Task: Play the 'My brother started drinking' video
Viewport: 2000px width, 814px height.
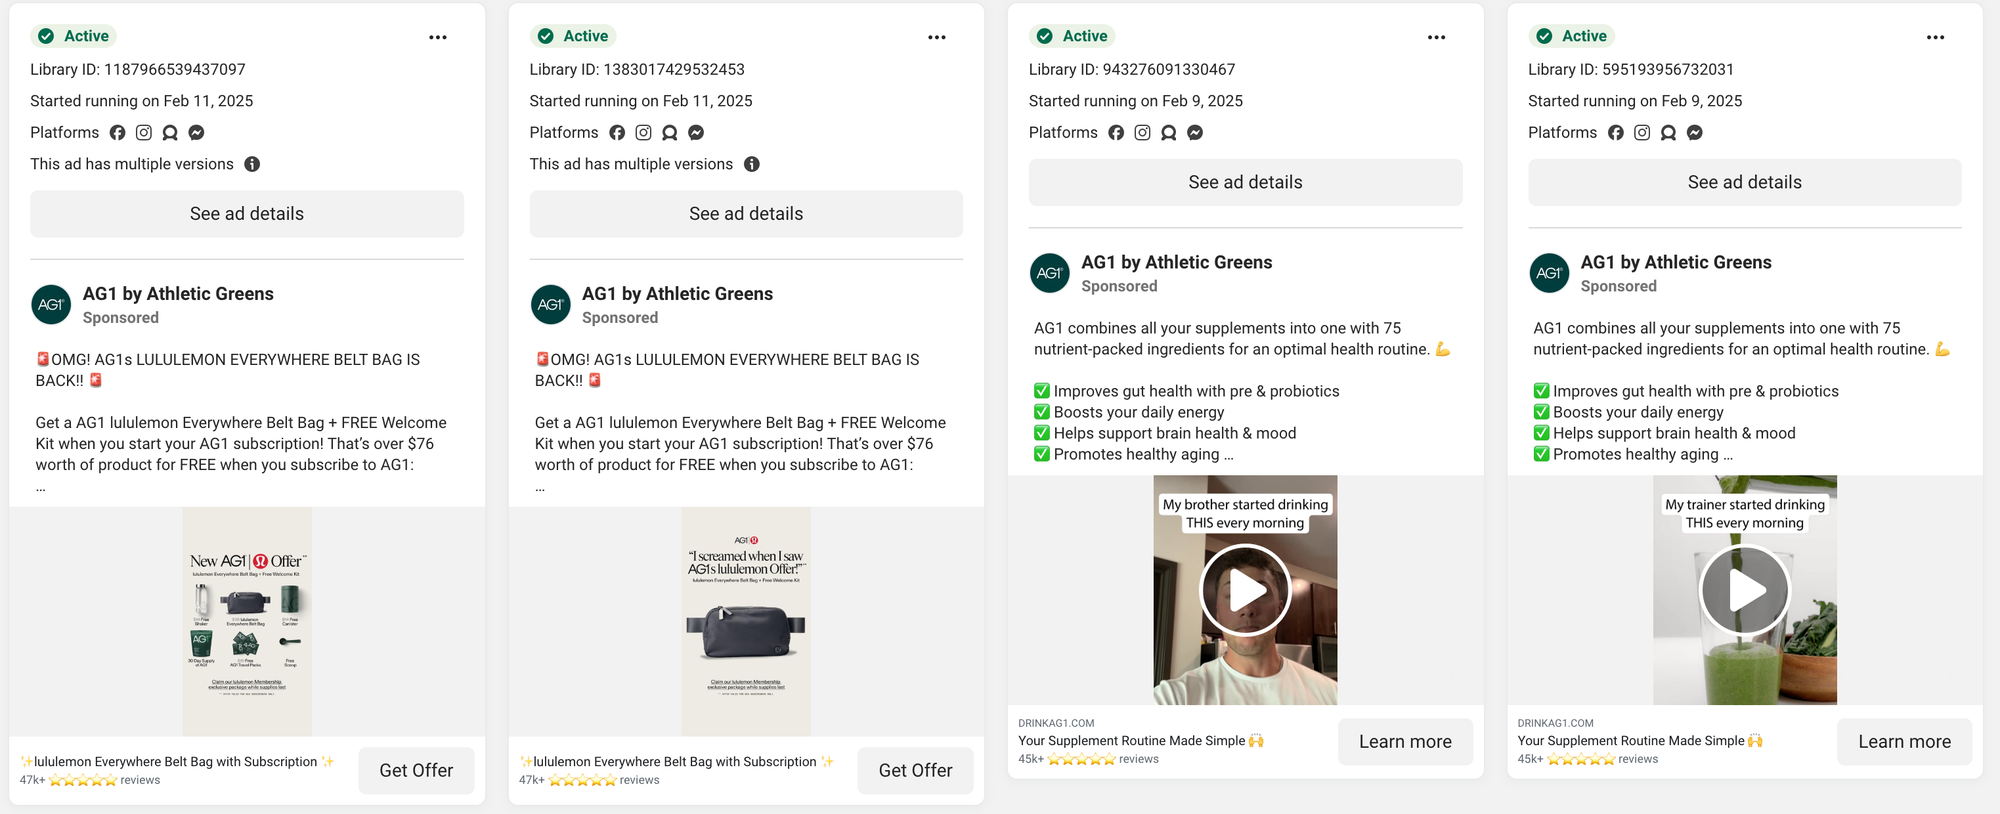Action: (x=1246, y=590)
